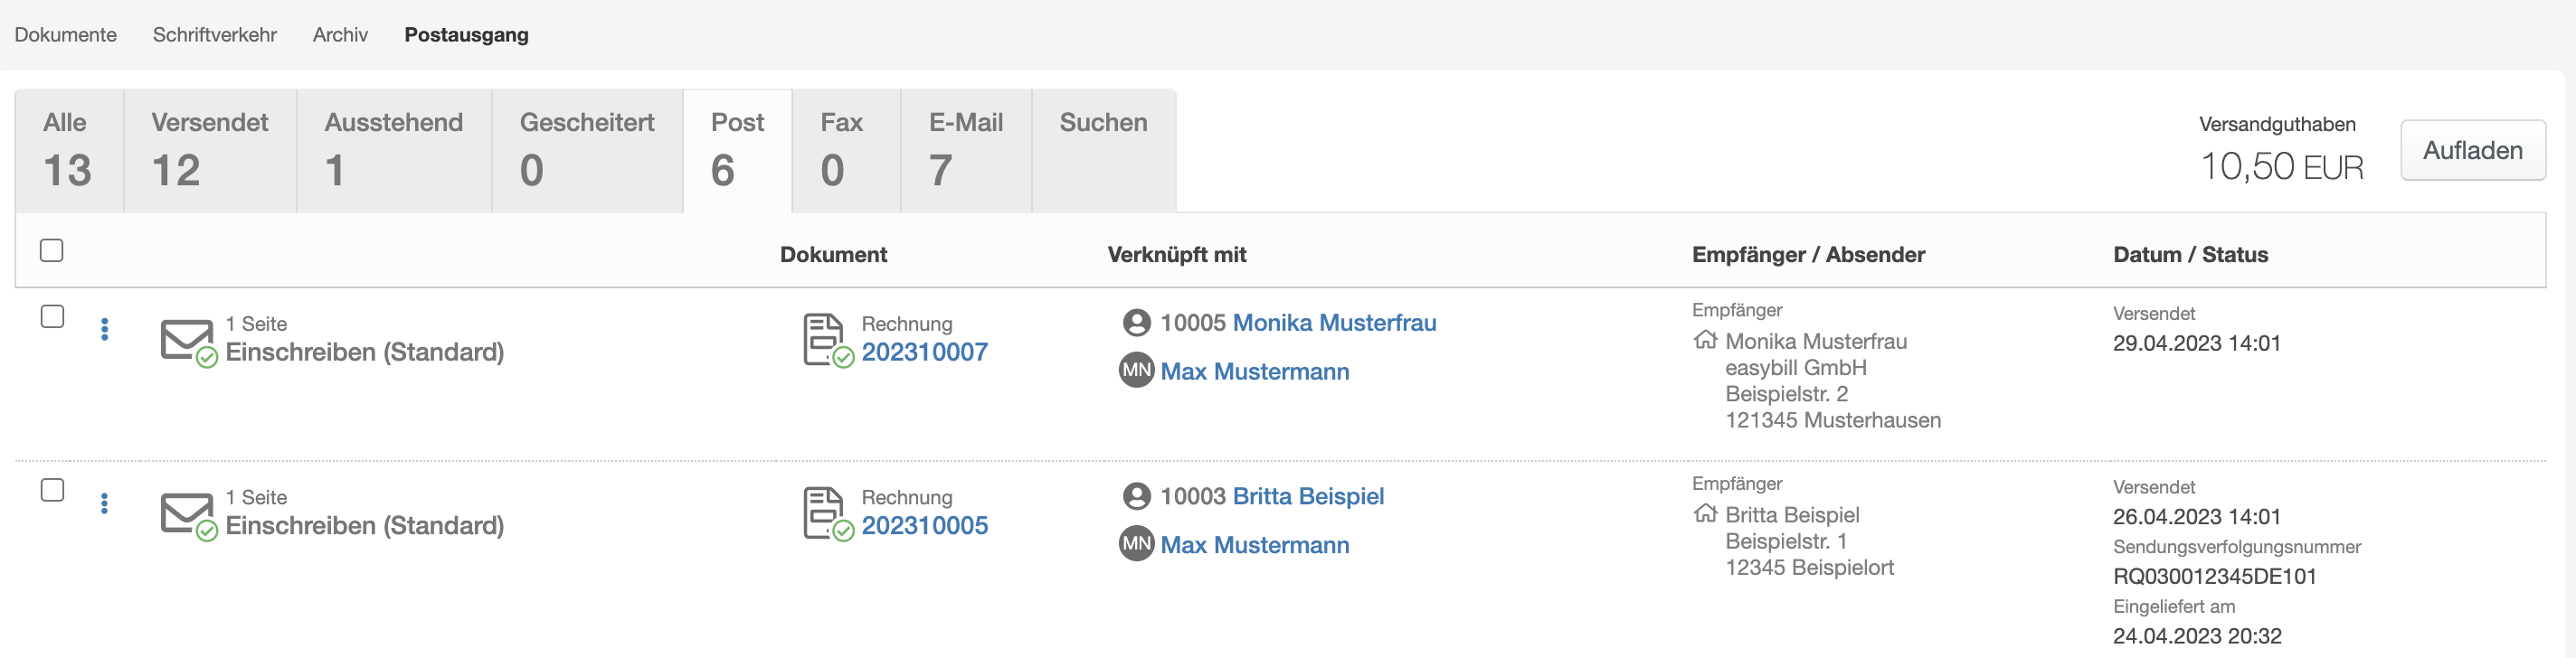Switch to the E-Mail filter tab
Image resolution: width=2576 pixels, height=658 pixels.
pyautogui.click(x=965, y=150)
